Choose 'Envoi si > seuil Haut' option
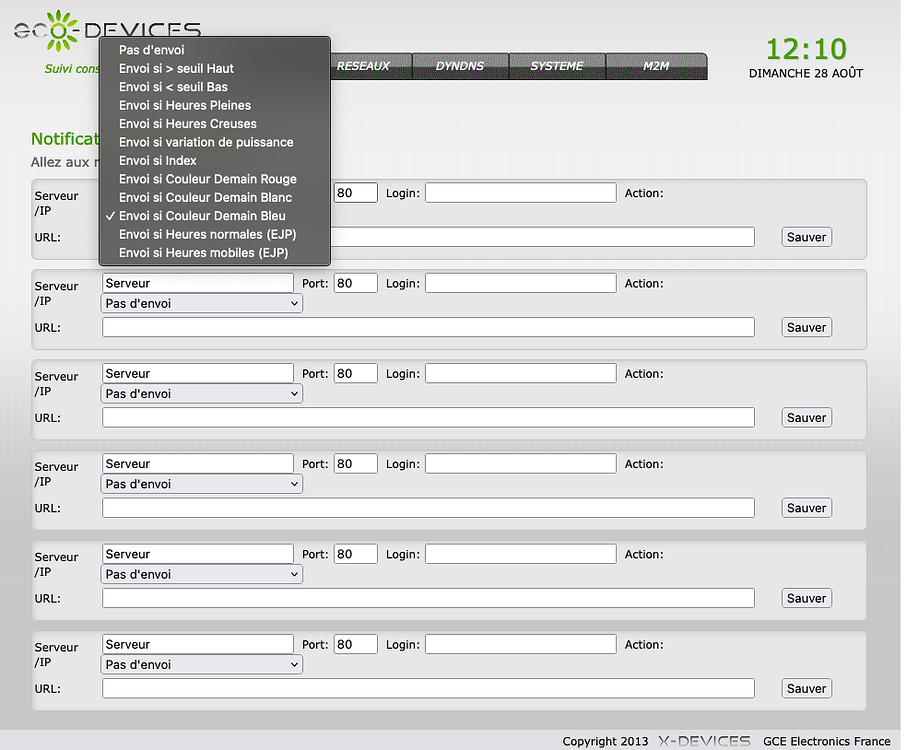 (x=176, y=68)
